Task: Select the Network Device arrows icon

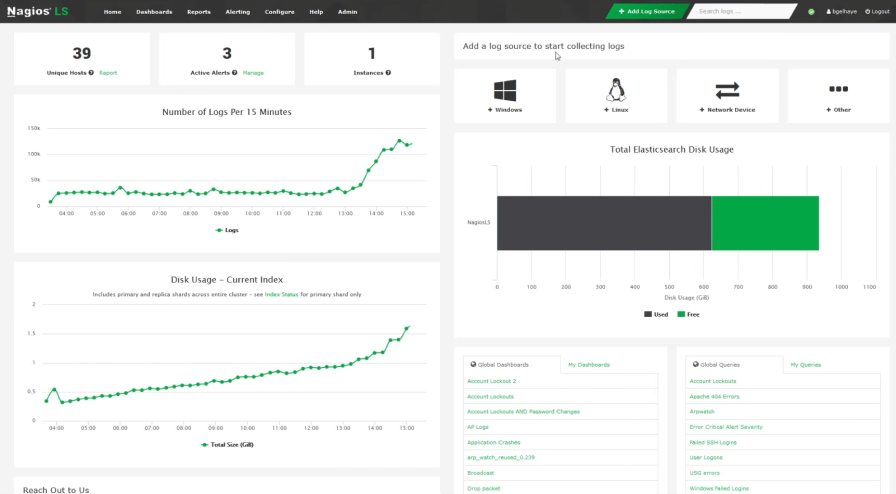Action: point(727,90)
